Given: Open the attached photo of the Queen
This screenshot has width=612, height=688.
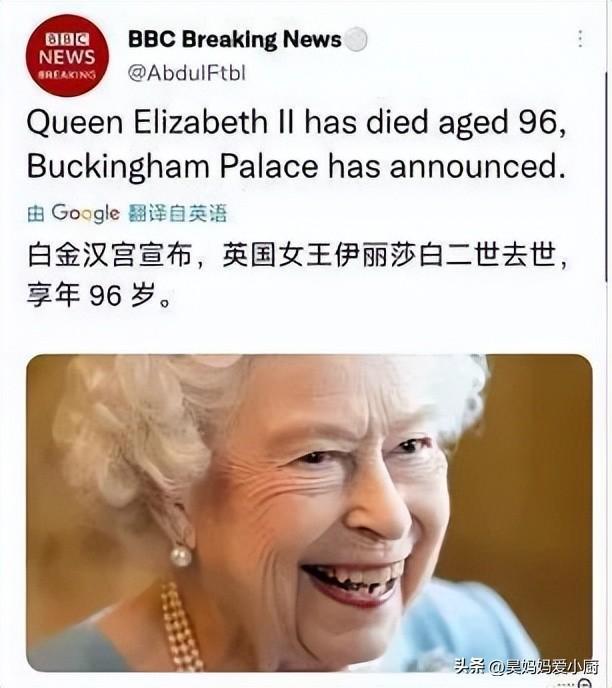Looking at the screenshot, I should pyautogui.click(x=309, y=512).
